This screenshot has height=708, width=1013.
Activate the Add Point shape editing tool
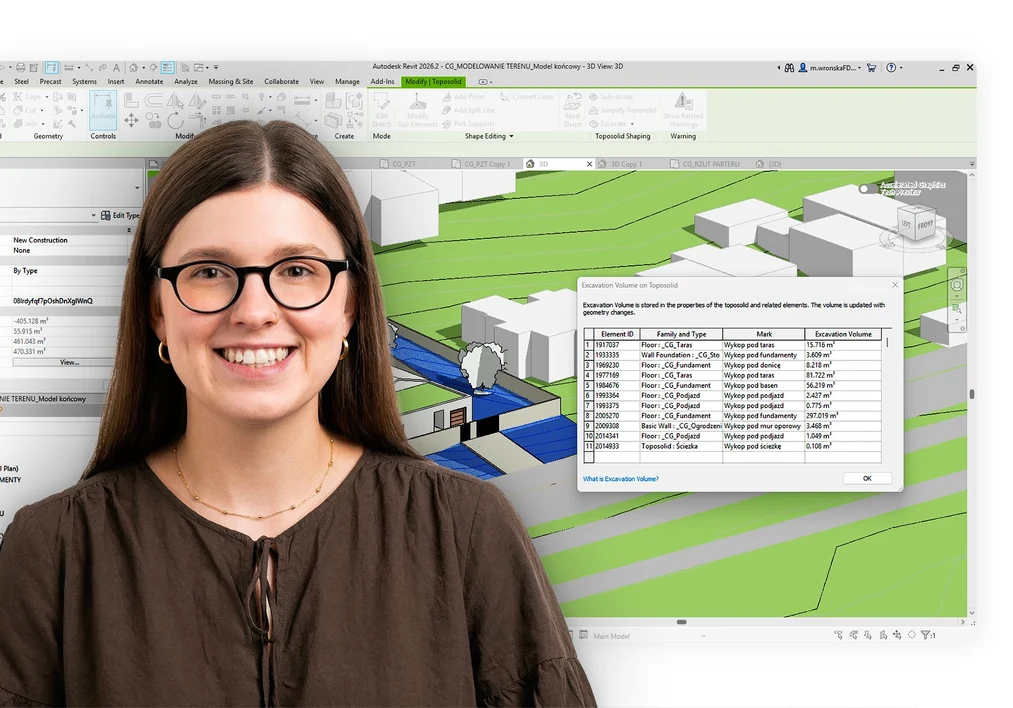coord(465,96)
